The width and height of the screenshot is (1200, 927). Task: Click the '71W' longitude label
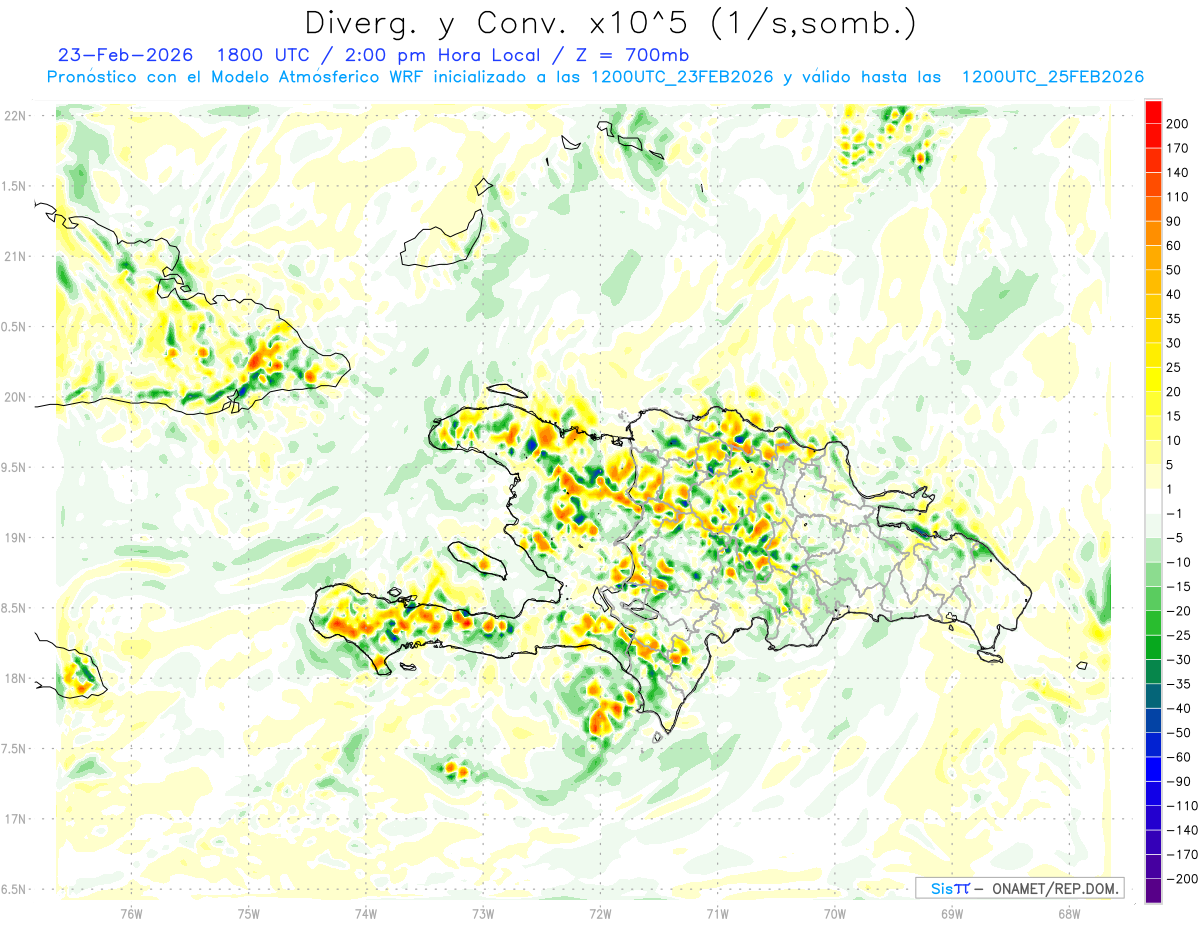pyautogui.click(x=717, y=913)
